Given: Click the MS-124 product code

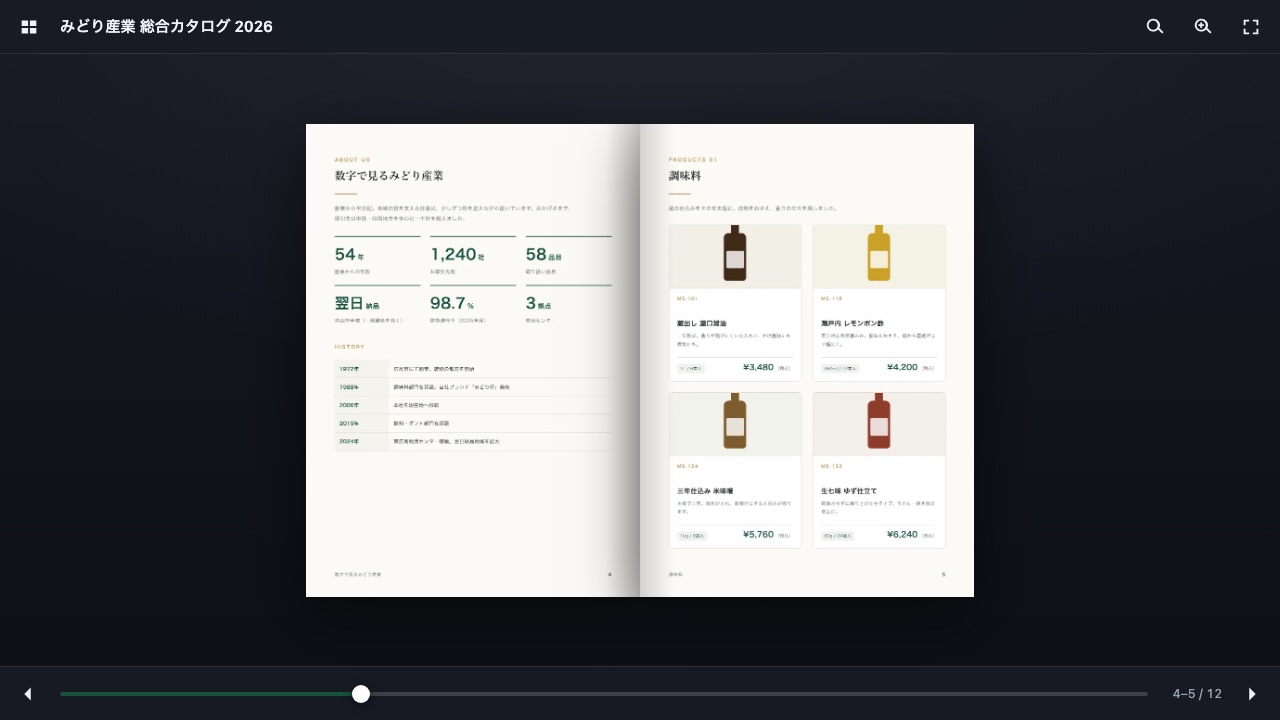Looking at the screenshot, I should point(687,466).
